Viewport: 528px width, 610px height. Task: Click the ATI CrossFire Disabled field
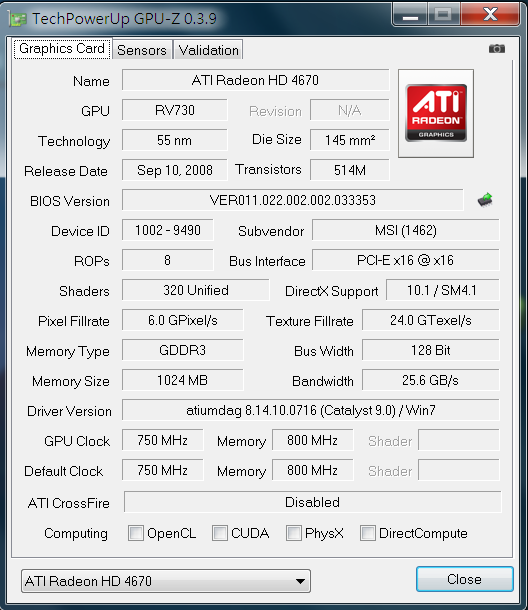[312, 502]
